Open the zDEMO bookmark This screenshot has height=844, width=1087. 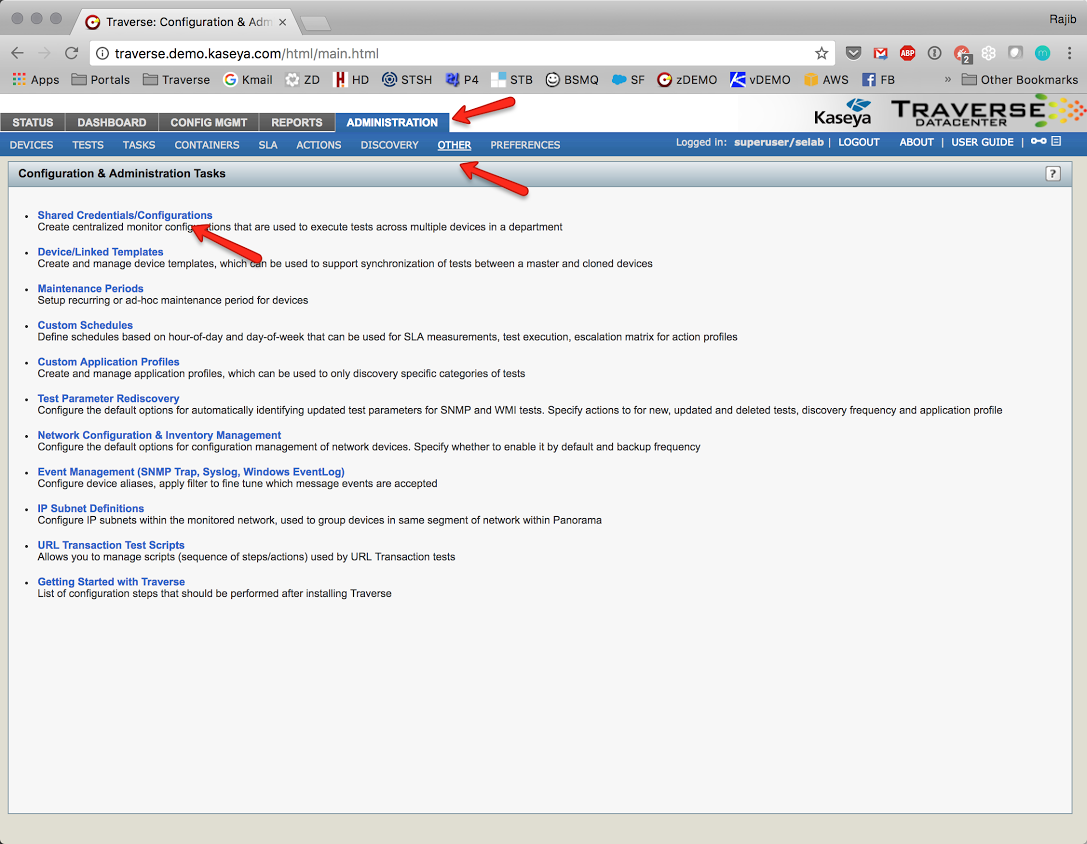tap(688, 80)
